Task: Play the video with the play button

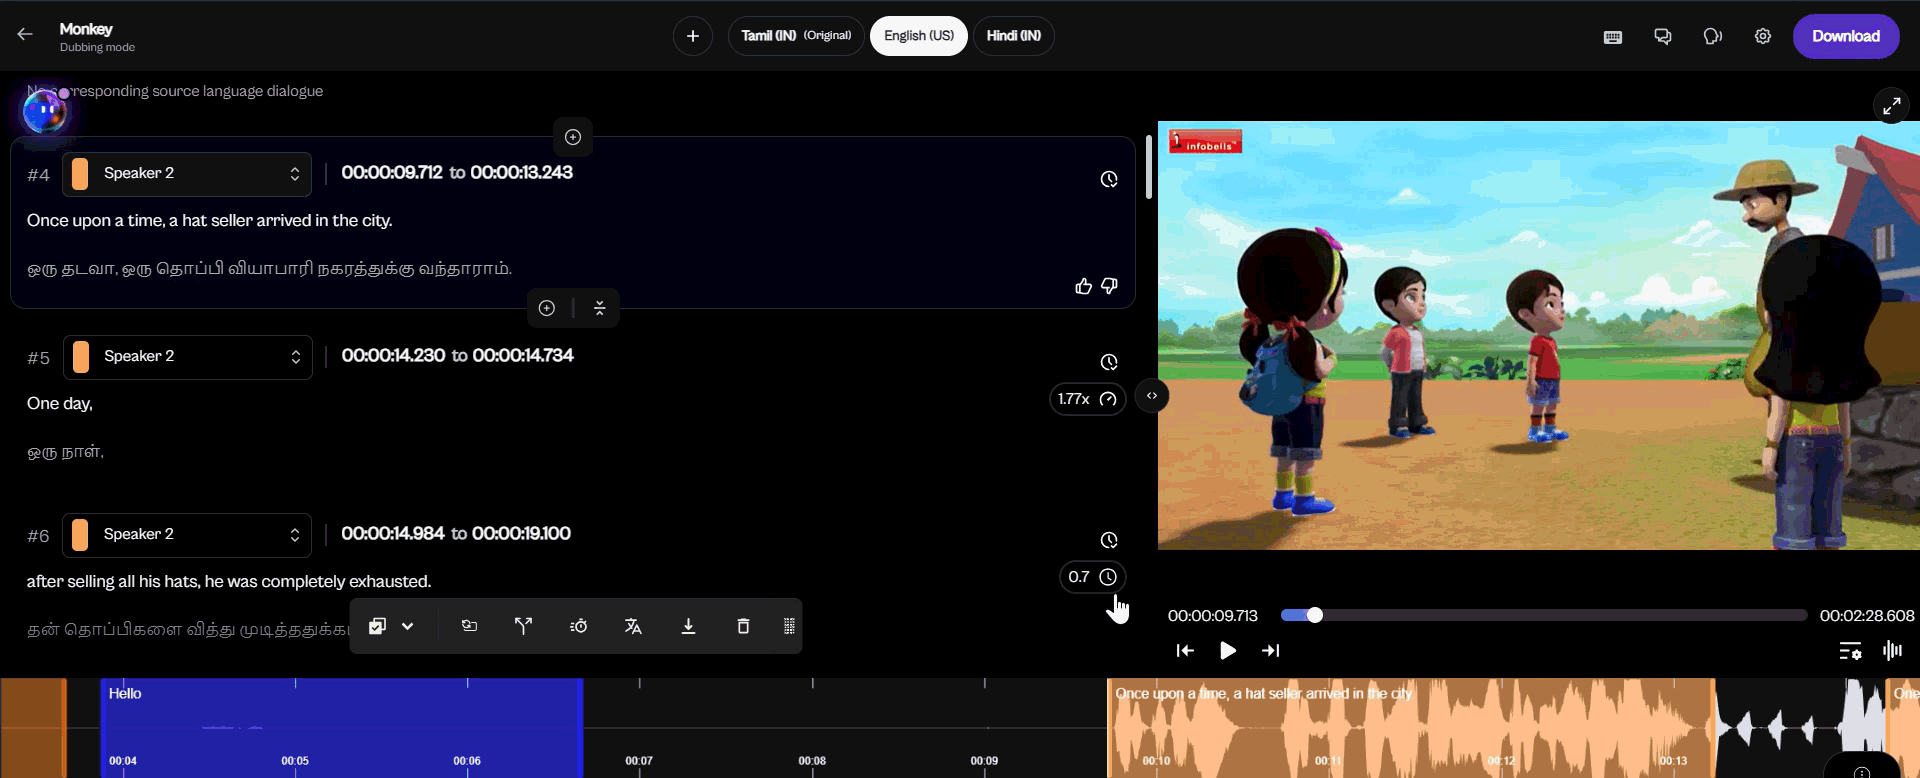Action: click(1228, 651)
